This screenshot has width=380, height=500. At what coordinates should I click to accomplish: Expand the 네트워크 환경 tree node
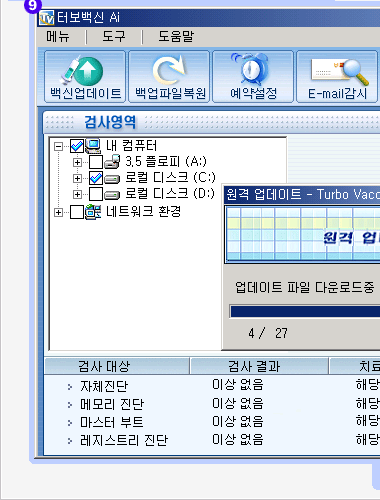point(59,212)
